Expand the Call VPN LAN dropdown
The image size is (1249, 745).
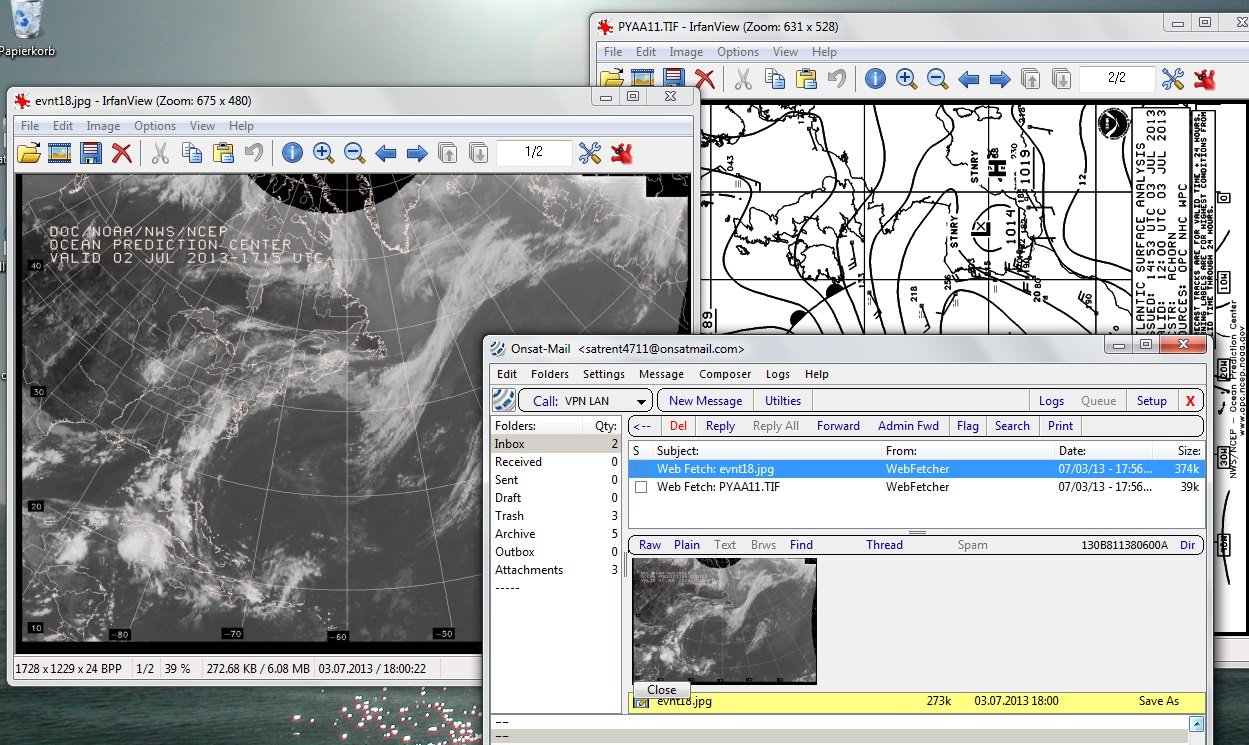pos(640,401)
